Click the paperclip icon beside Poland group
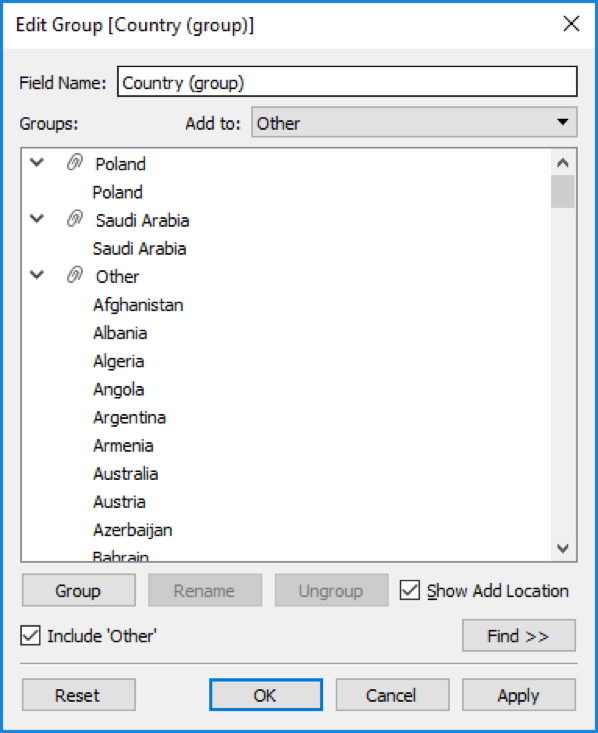 click(x=75, y=163)
